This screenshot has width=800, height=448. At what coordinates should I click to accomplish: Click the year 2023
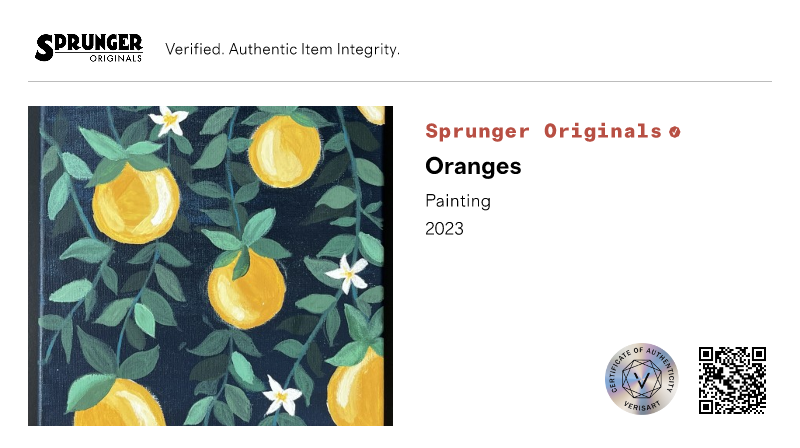coord(445,229)
